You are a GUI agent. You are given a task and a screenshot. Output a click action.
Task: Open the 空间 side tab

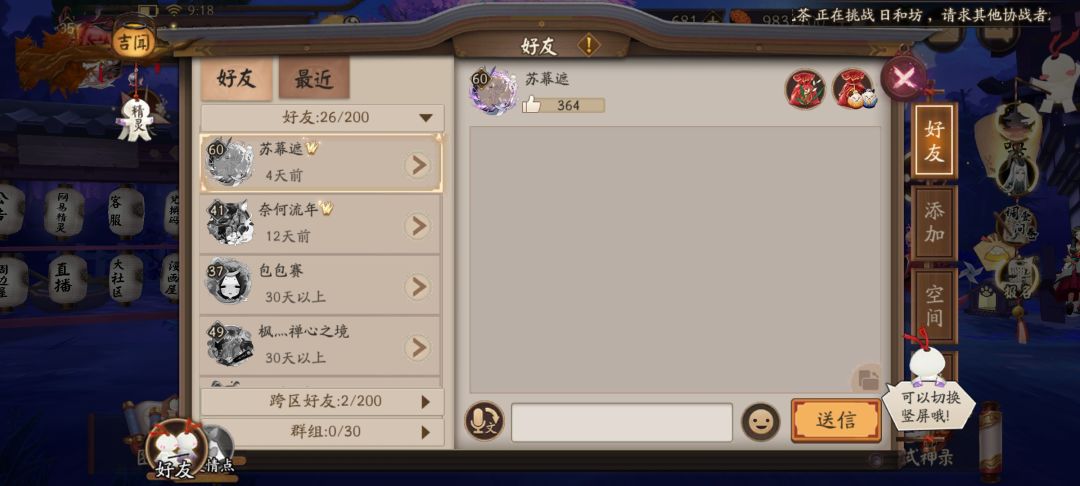tap(934, 306)
